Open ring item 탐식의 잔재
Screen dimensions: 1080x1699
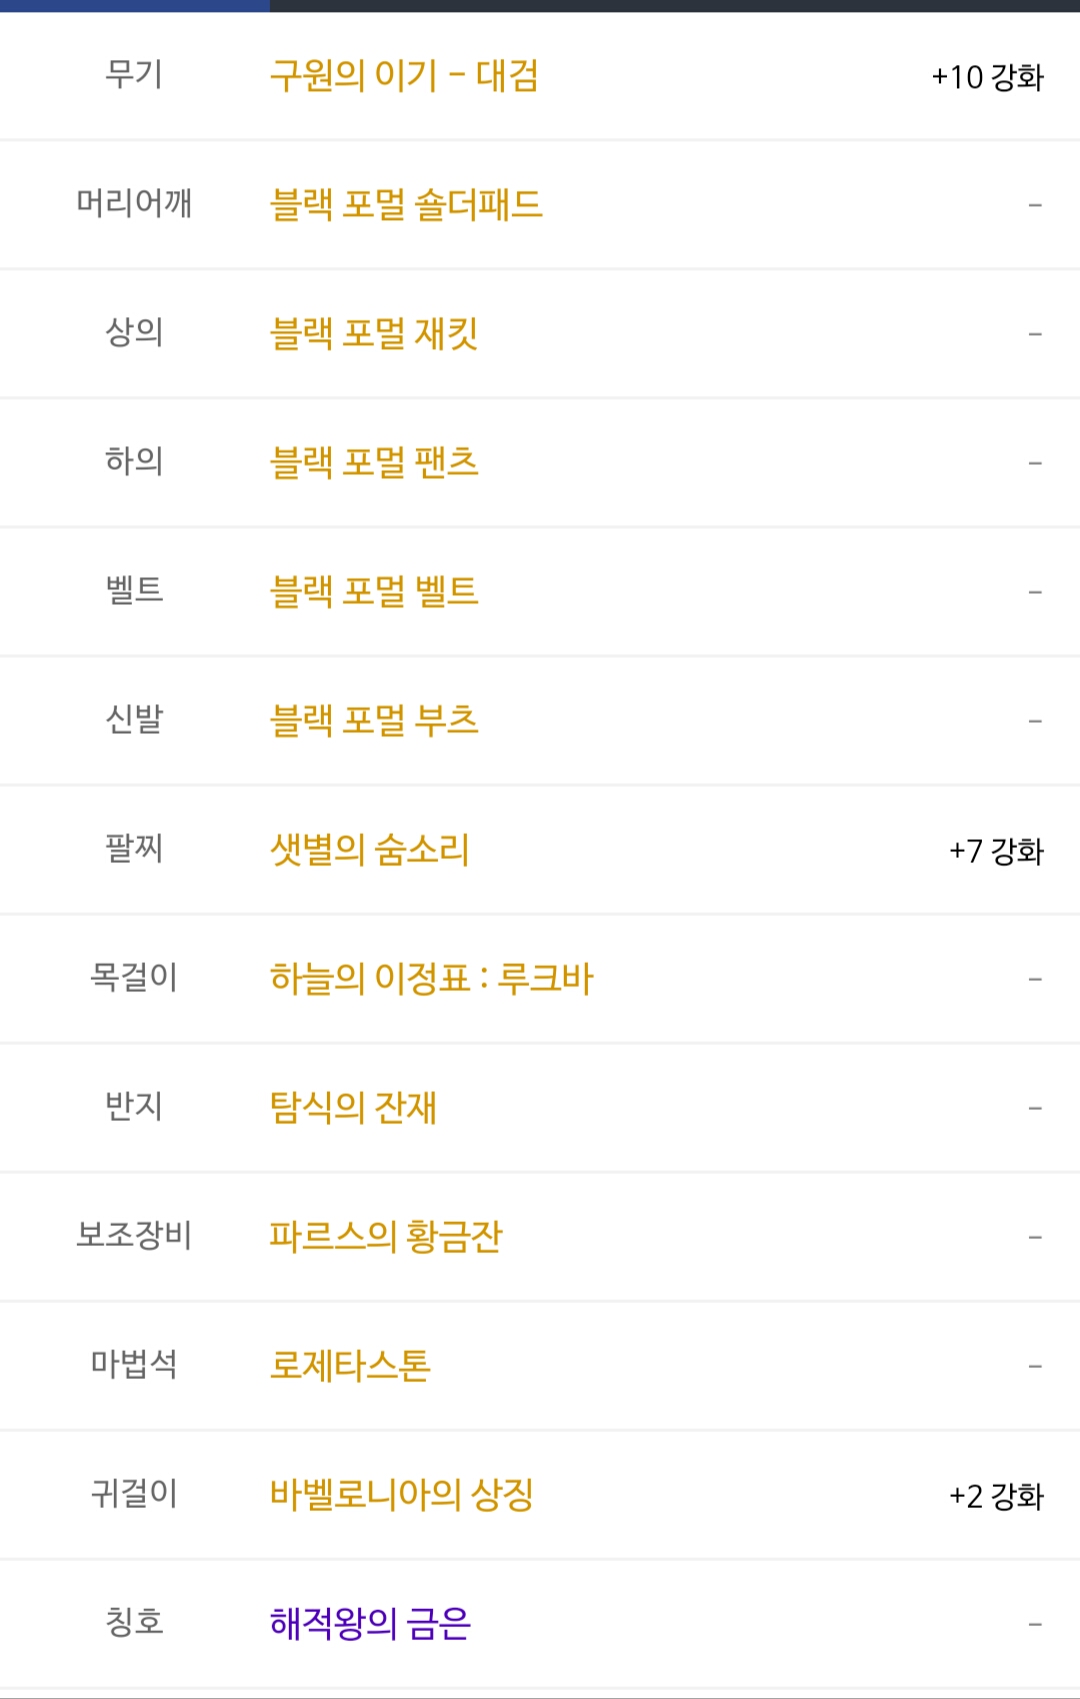tap(353, 1108)
